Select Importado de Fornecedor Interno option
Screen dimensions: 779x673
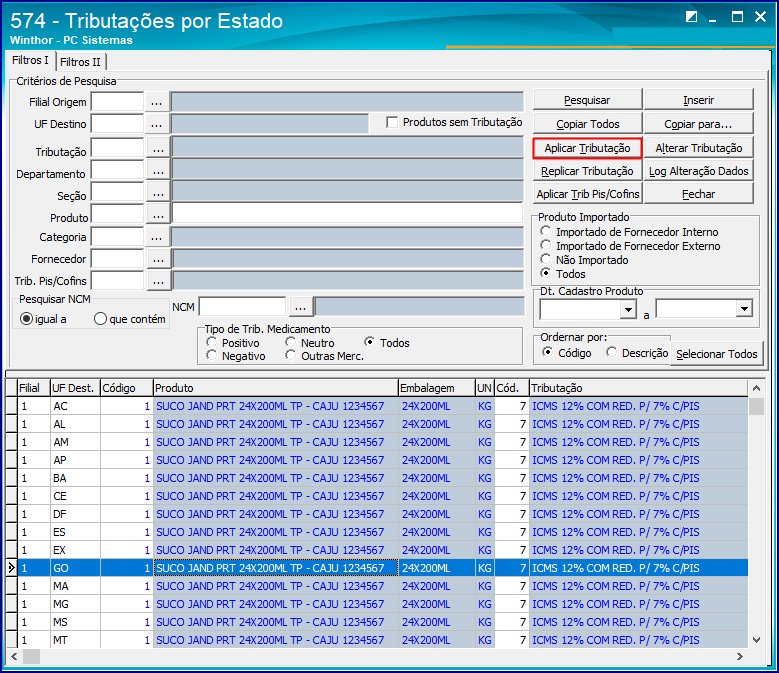click(x=546, y=231)
